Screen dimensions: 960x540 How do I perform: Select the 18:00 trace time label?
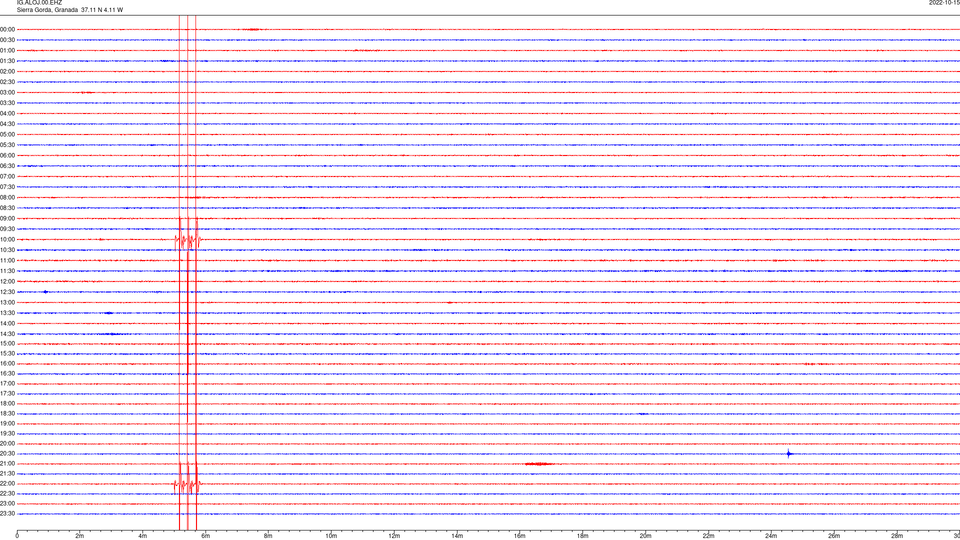pos(7,403)
